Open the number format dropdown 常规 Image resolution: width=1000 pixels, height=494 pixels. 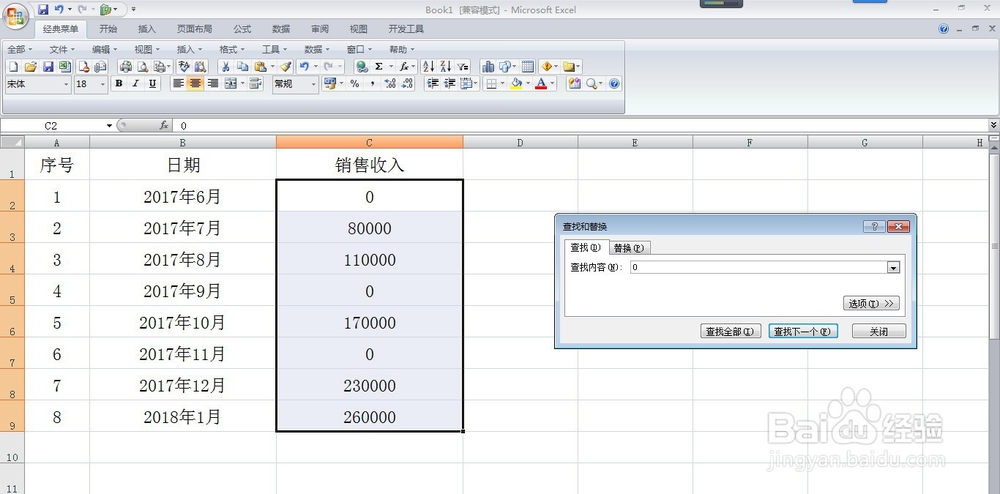click(313, 84)
